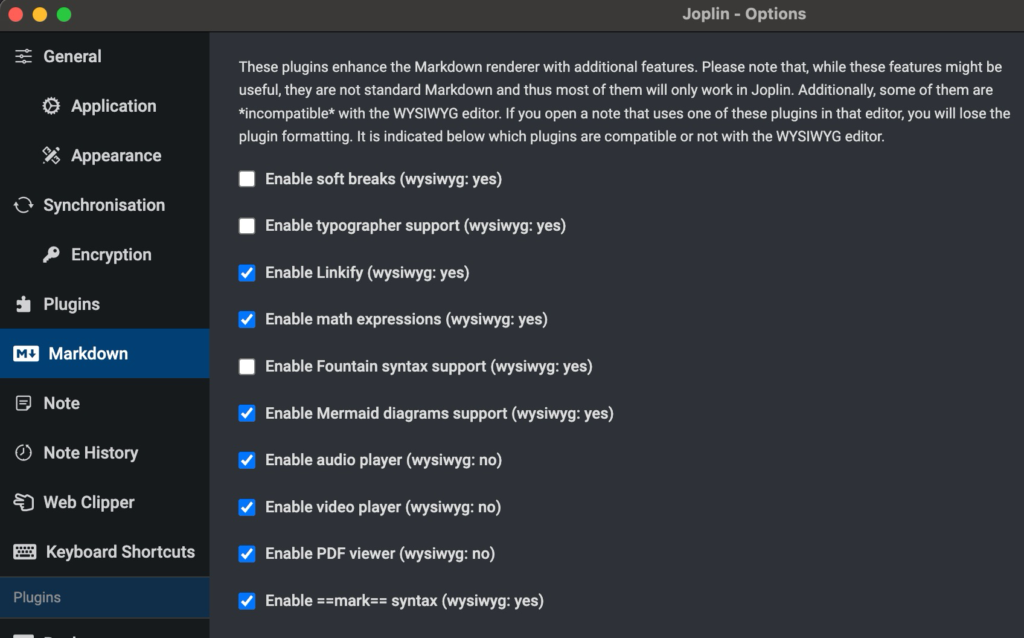Click the Keyboard Shortcuts keyboard icon

tap(26, 552)
